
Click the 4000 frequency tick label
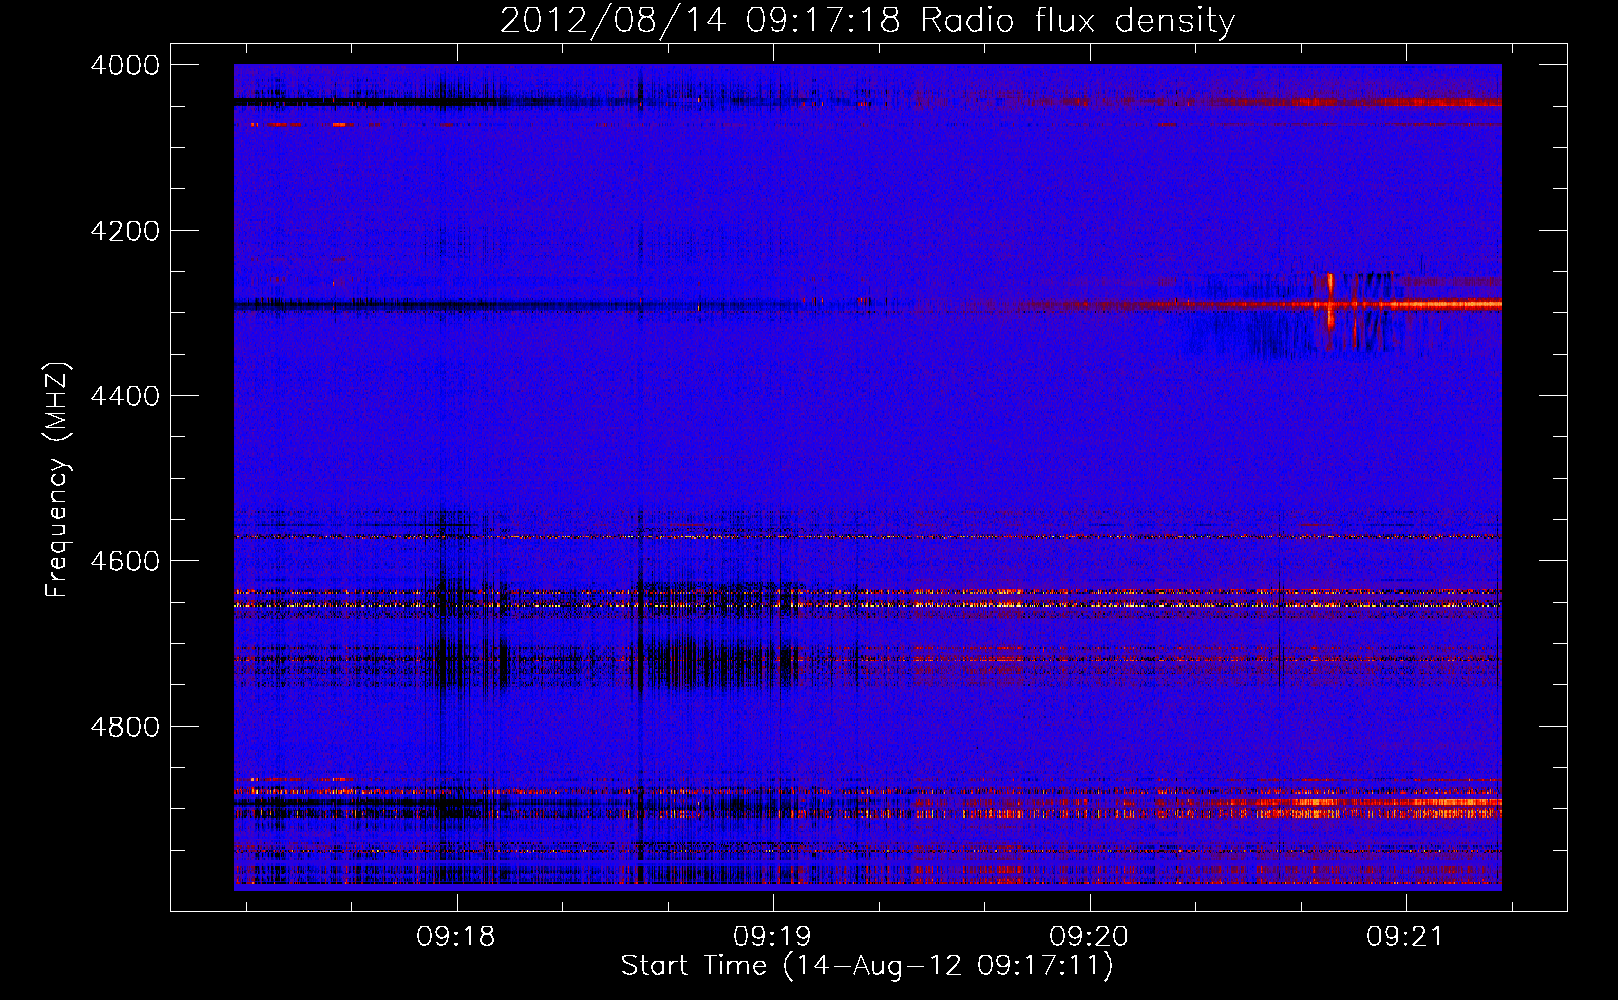[125, 65]
